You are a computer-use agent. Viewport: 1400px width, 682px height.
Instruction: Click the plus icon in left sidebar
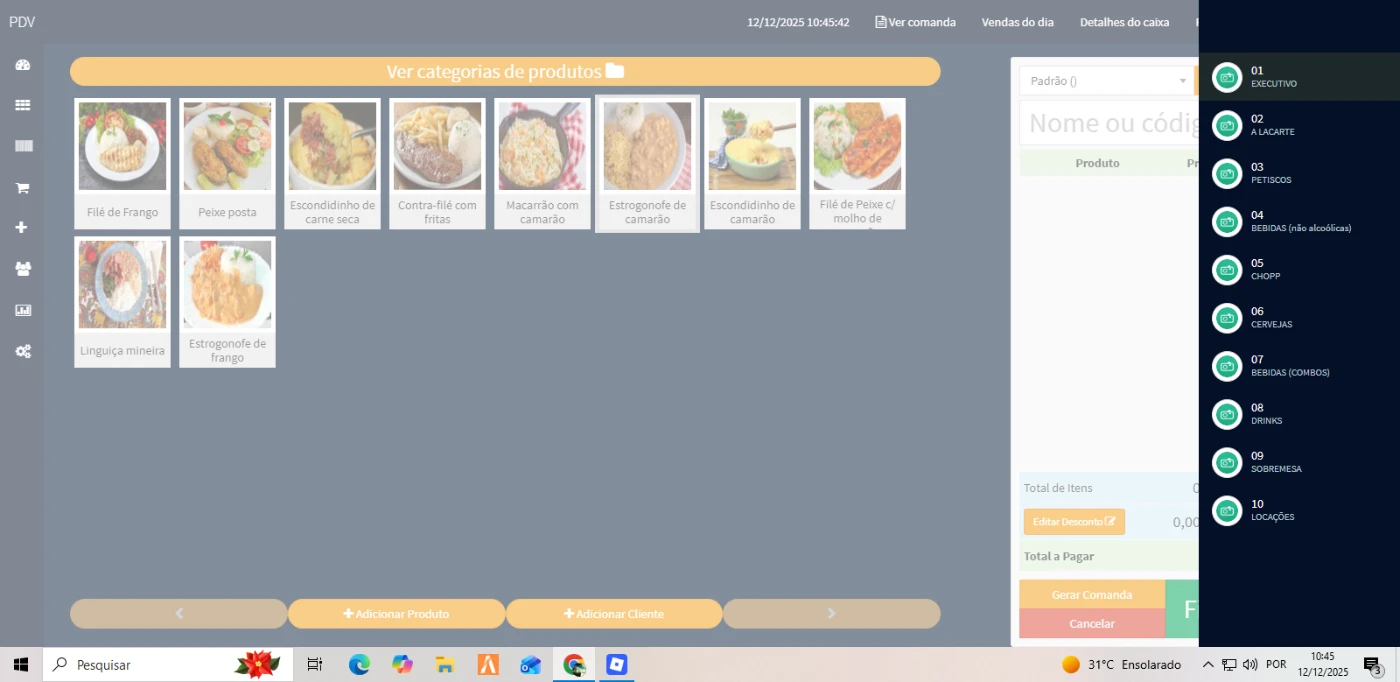click(22, 228)
